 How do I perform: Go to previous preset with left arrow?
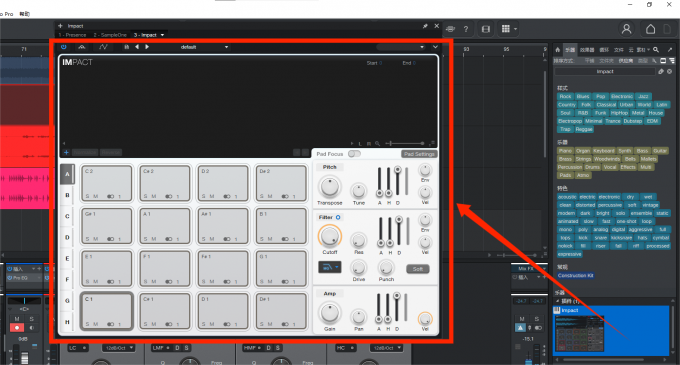(x=137, y=47)
